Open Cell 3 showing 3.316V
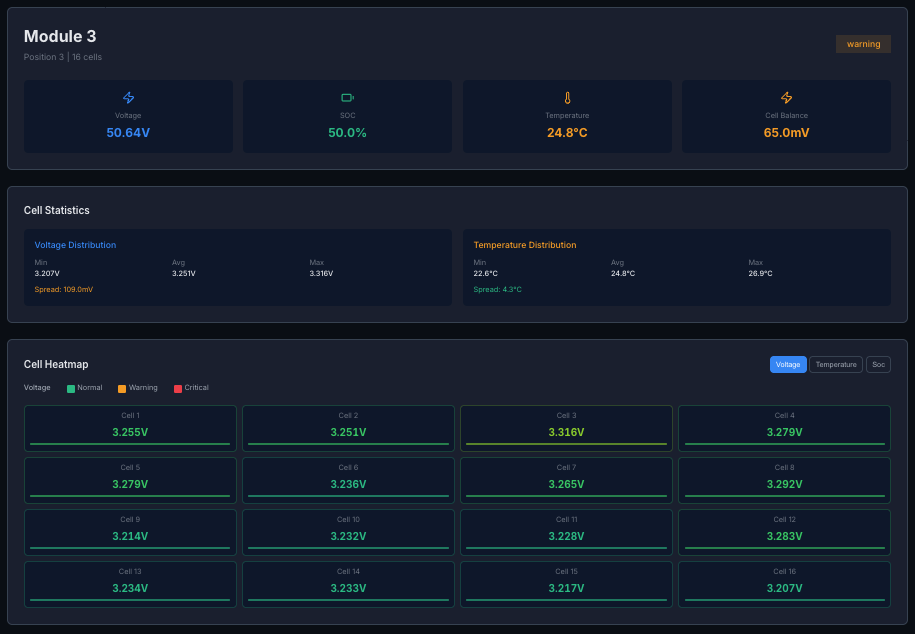Screen dimensions: 915x634 coord(566,427)
